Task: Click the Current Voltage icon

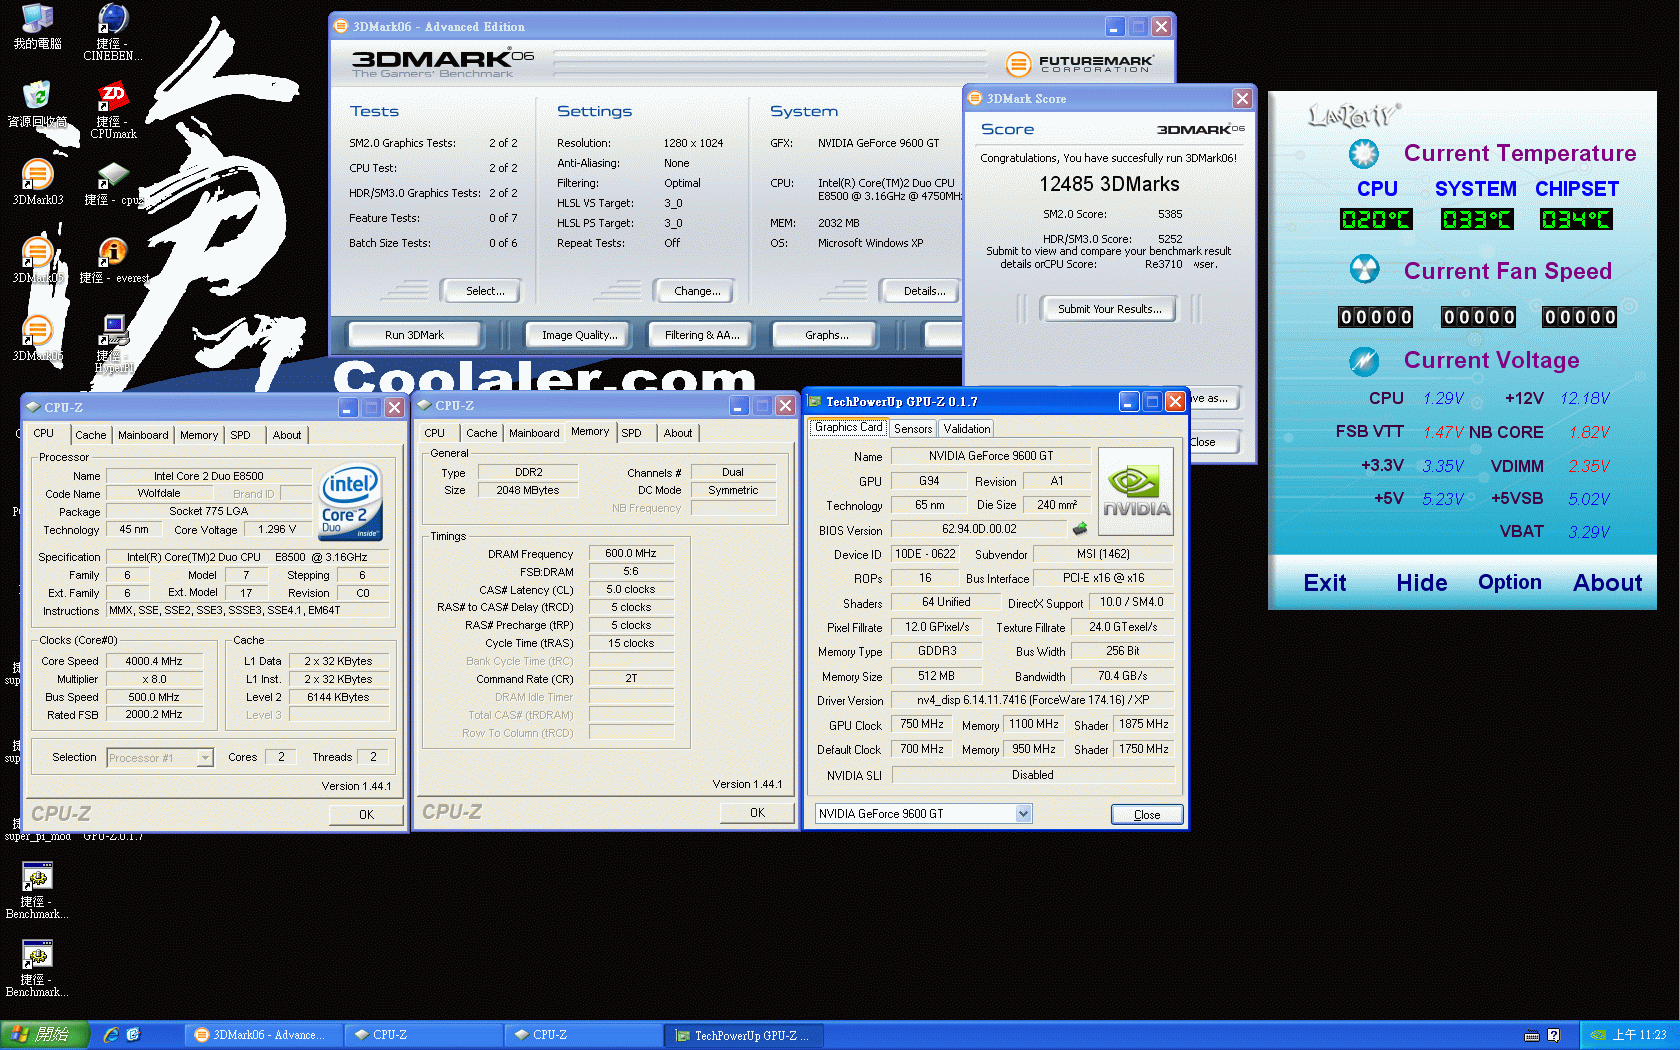Action: pos(1363,360)
